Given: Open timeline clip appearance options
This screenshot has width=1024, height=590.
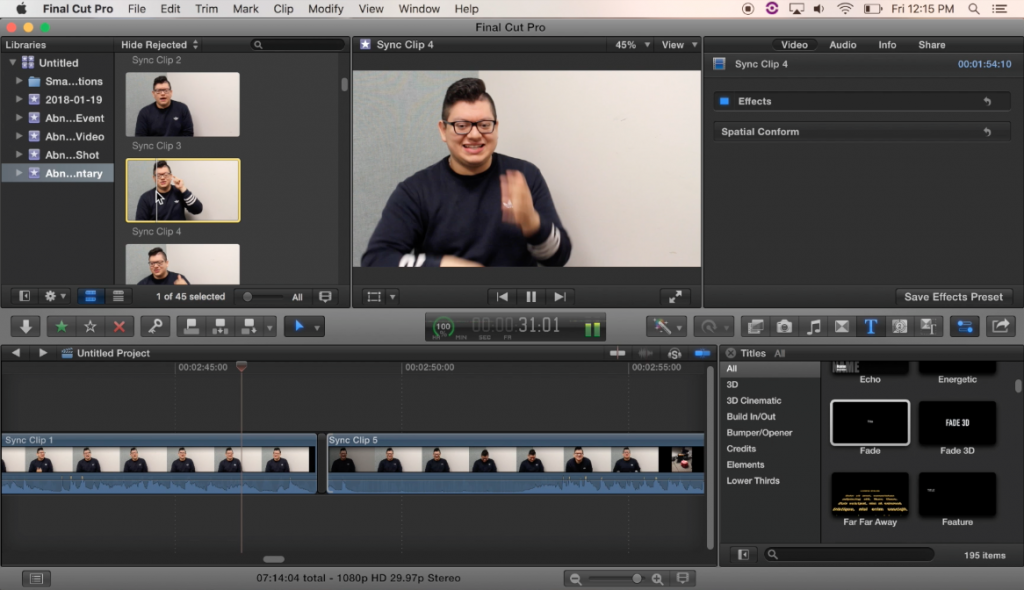Looking at the screenshot, I should pos(682,578).
